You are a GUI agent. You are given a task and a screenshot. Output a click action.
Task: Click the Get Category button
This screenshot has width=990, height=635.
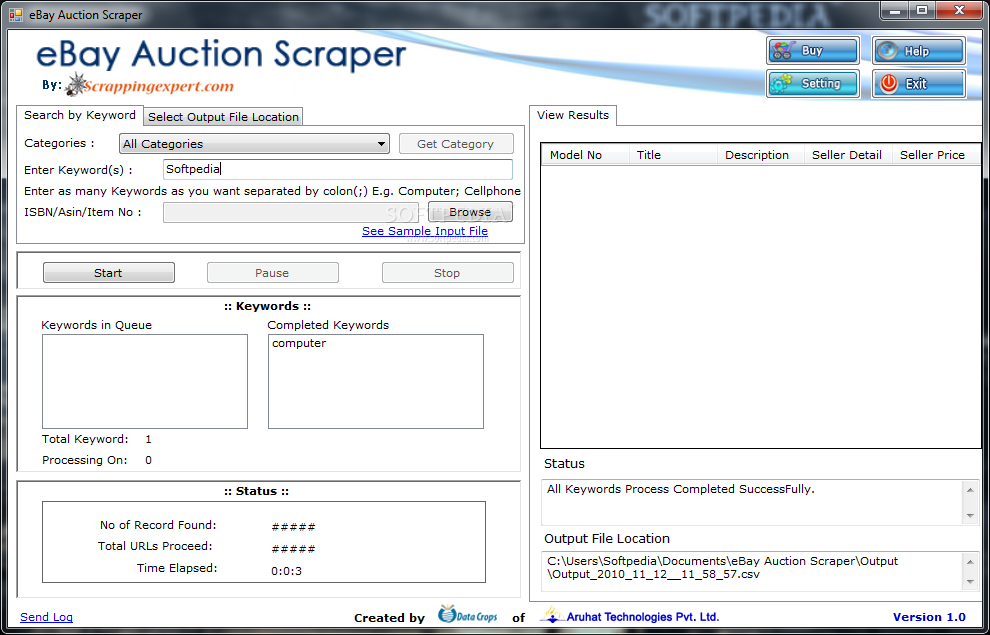[x=456, y=144]
